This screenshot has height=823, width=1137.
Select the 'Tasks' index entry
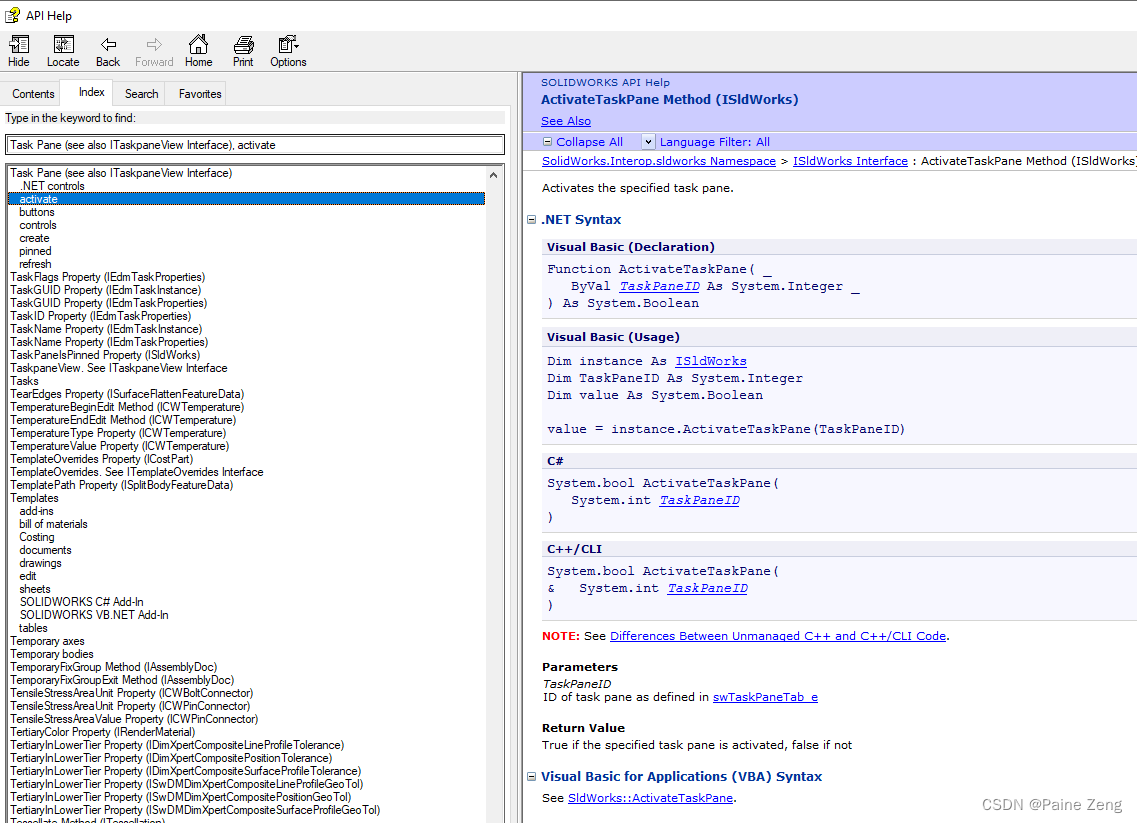pos(25,381)
